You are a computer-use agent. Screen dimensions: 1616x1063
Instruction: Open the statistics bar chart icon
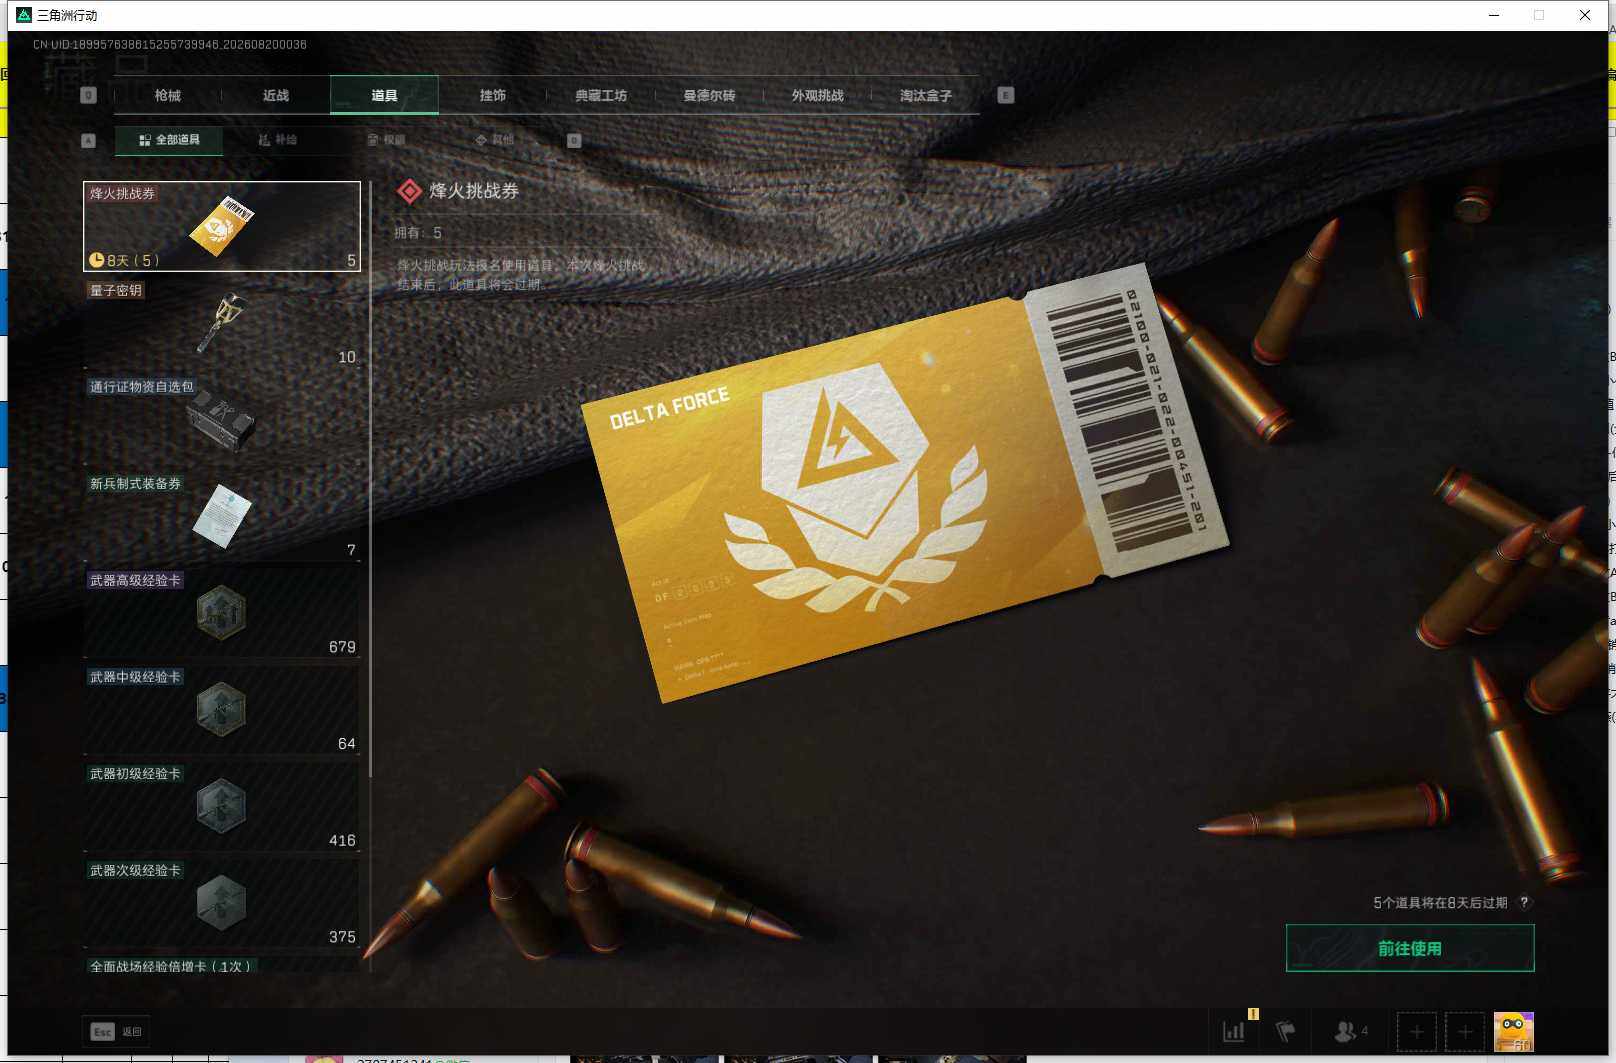click(1234, 1031)
